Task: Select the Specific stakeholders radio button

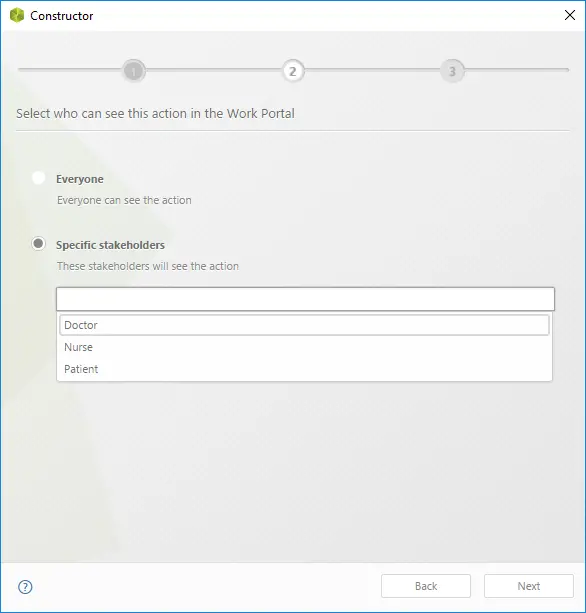Action: point(38,244)
